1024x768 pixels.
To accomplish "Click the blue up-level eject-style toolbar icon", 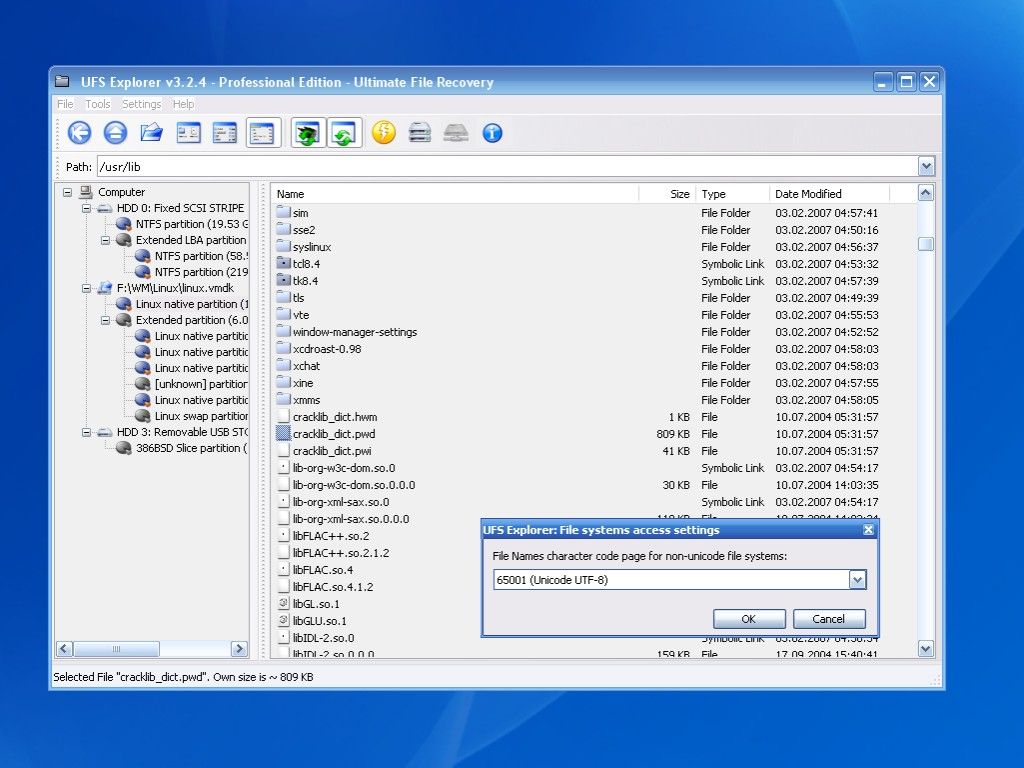I will click(x=116, y=133).
